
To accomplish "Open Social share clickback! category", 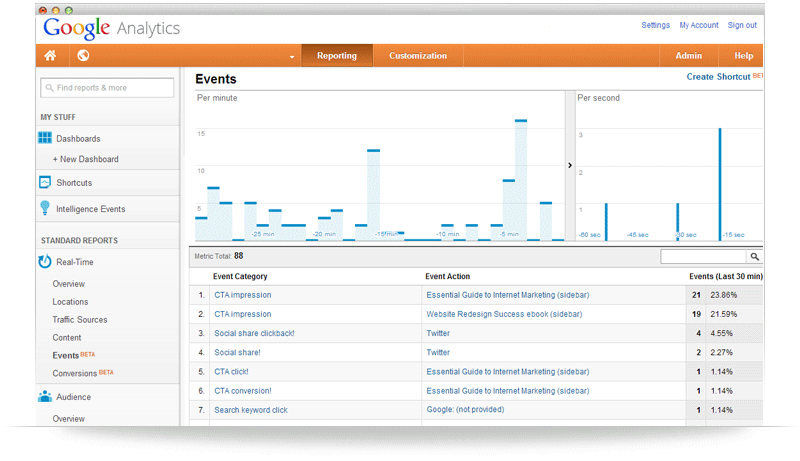I will tap(254, 334).
